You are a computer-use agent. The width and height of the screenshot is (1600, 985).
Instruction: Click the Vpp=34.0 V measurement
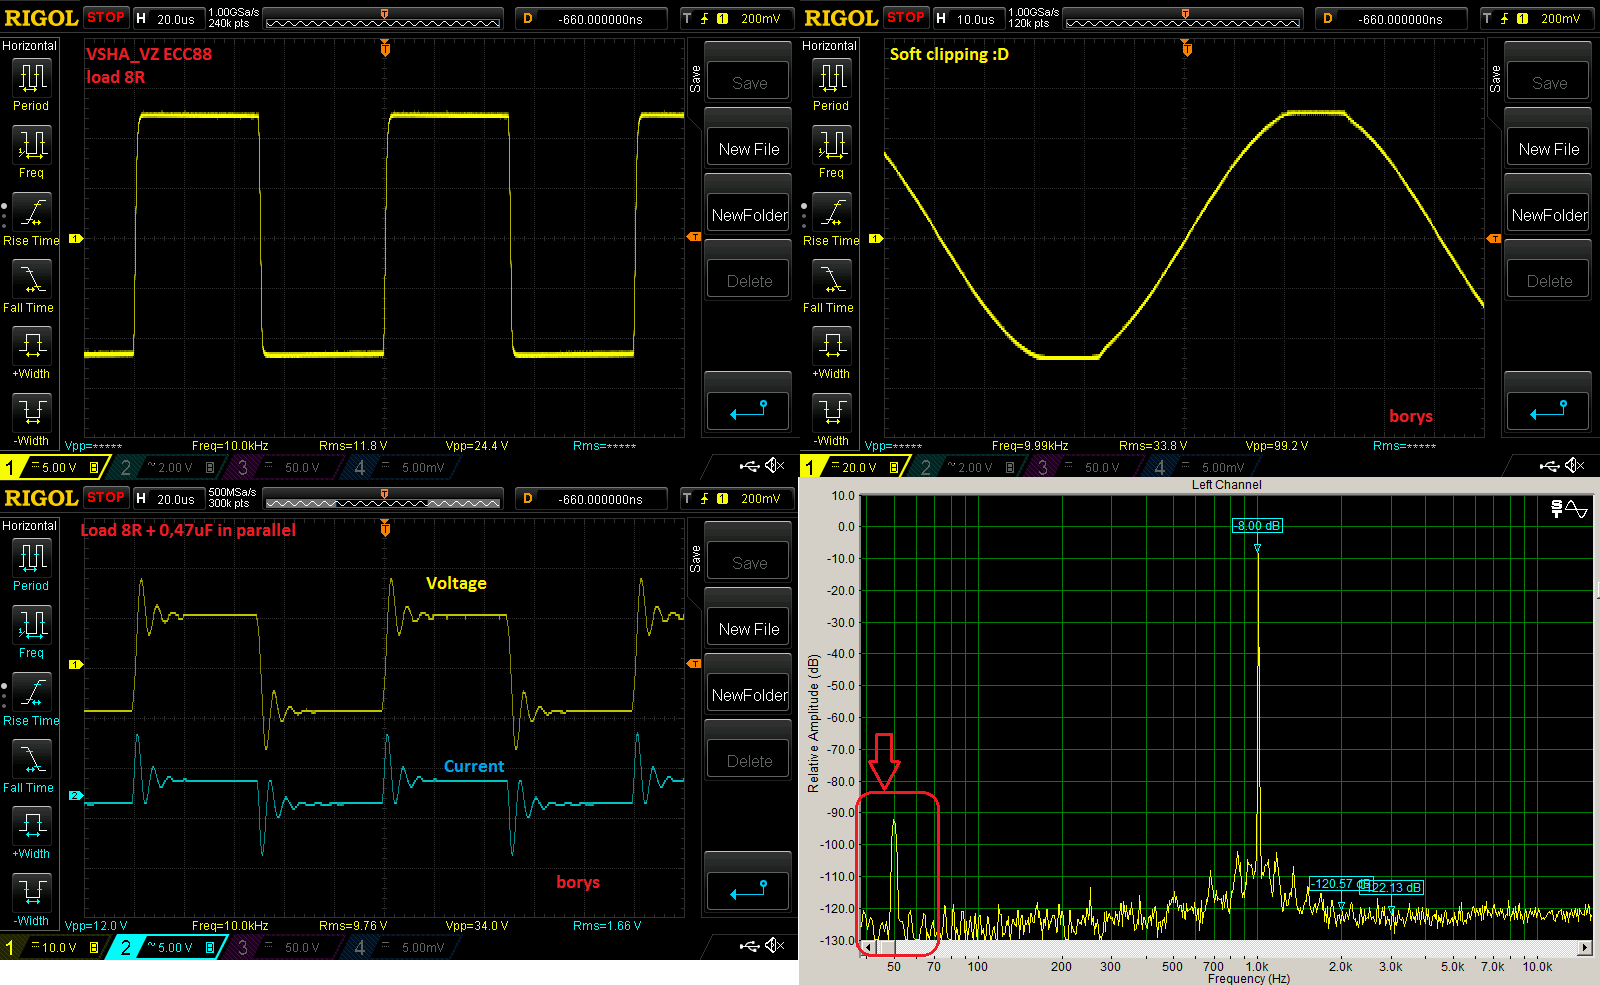click(477, 926)
